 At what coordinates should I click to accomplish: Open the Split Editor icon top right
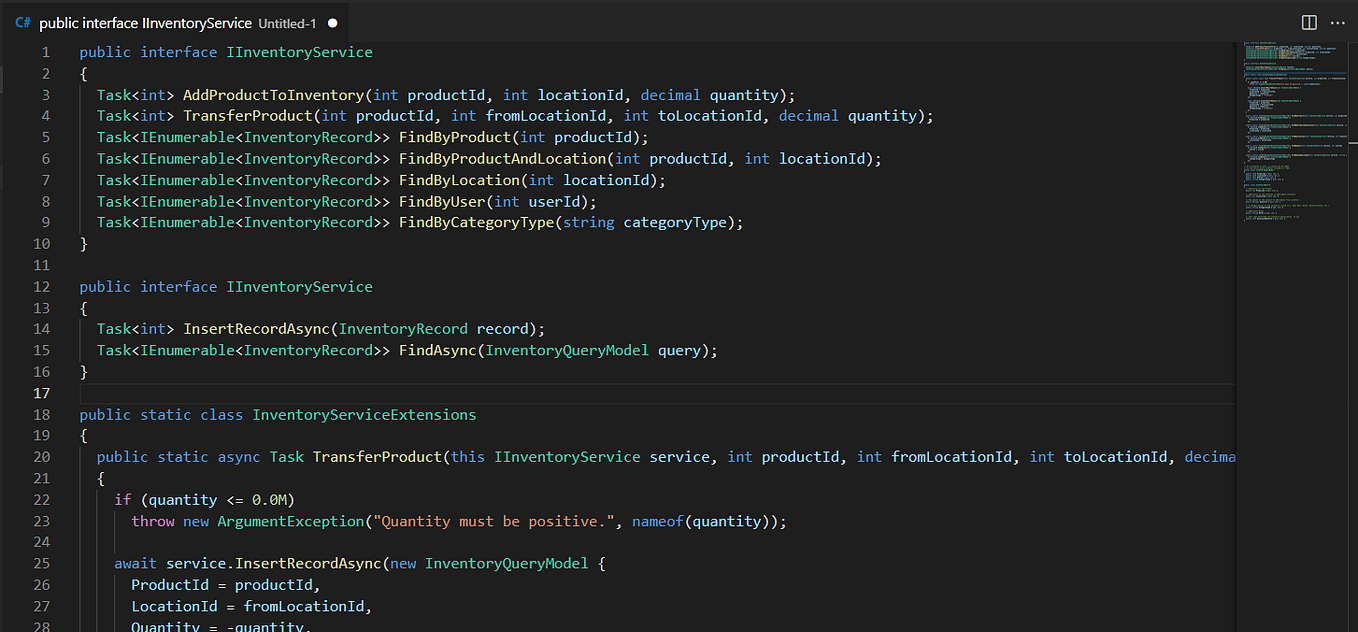point(1310,22)
